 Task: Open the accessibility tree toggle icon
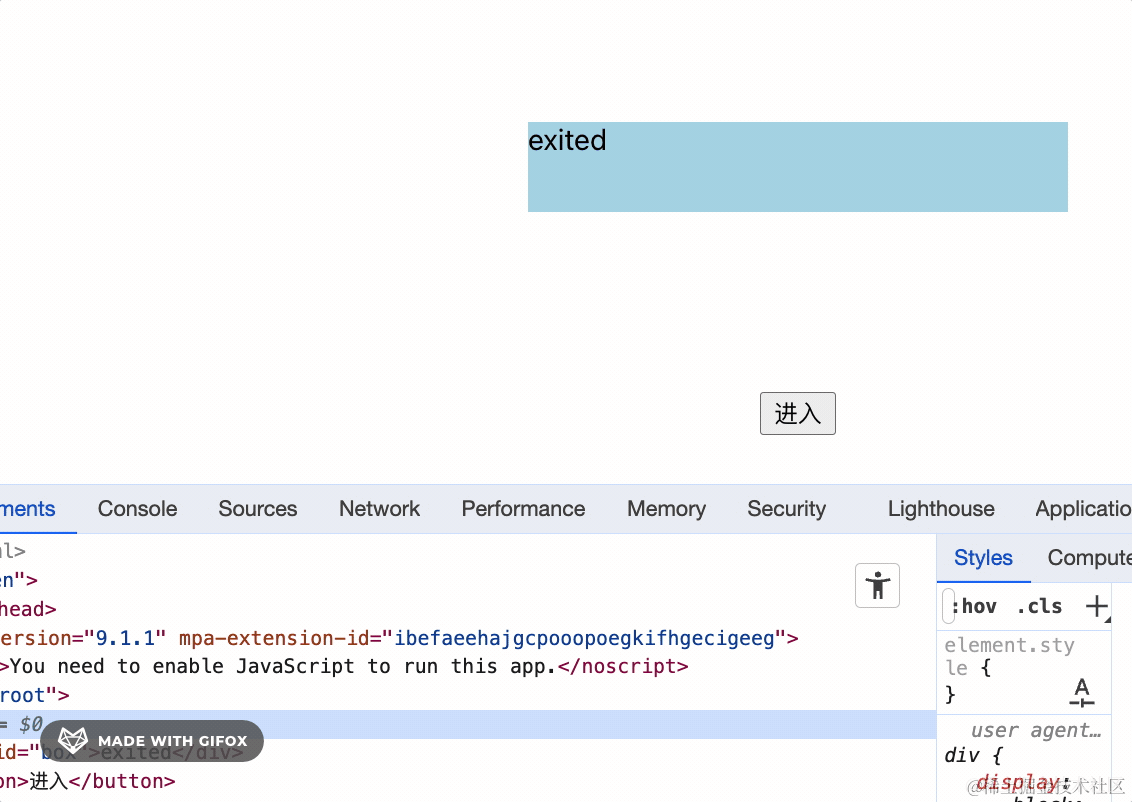(x=877, y=585)
